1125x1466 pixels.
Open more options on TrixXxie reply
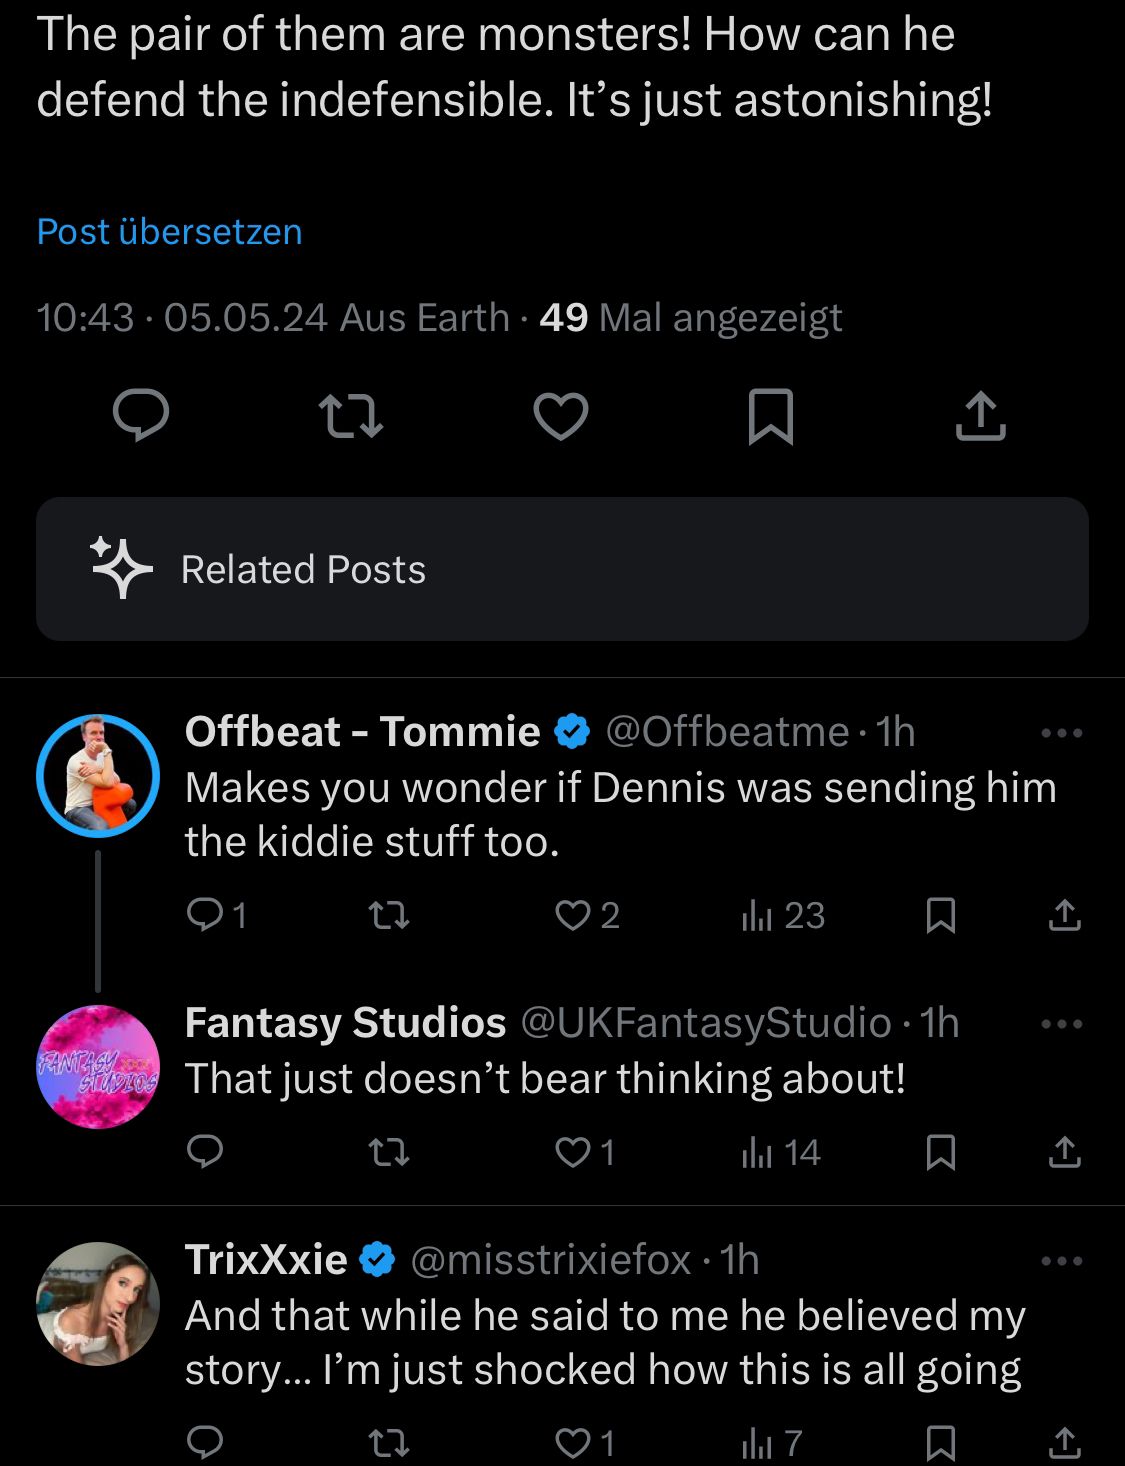1061,1261
